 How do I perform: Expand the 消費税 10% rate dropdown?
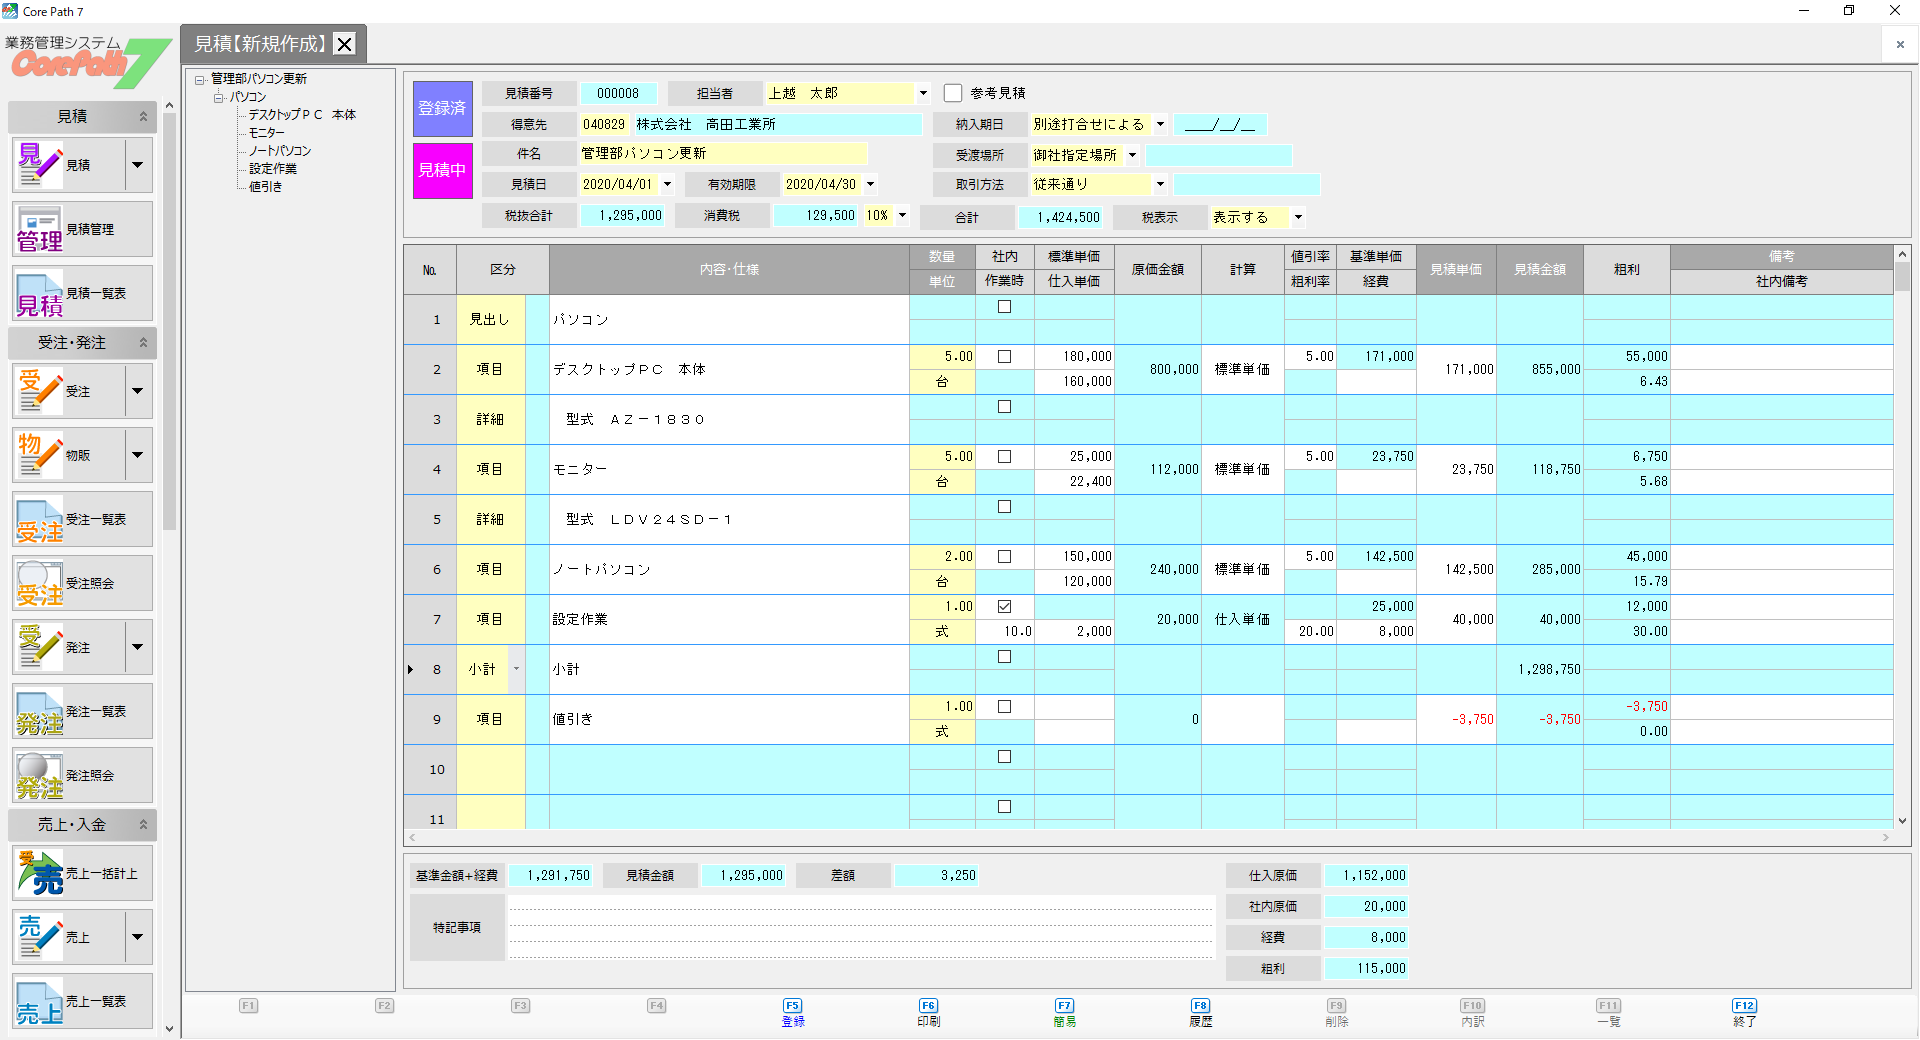click(902, 215)
